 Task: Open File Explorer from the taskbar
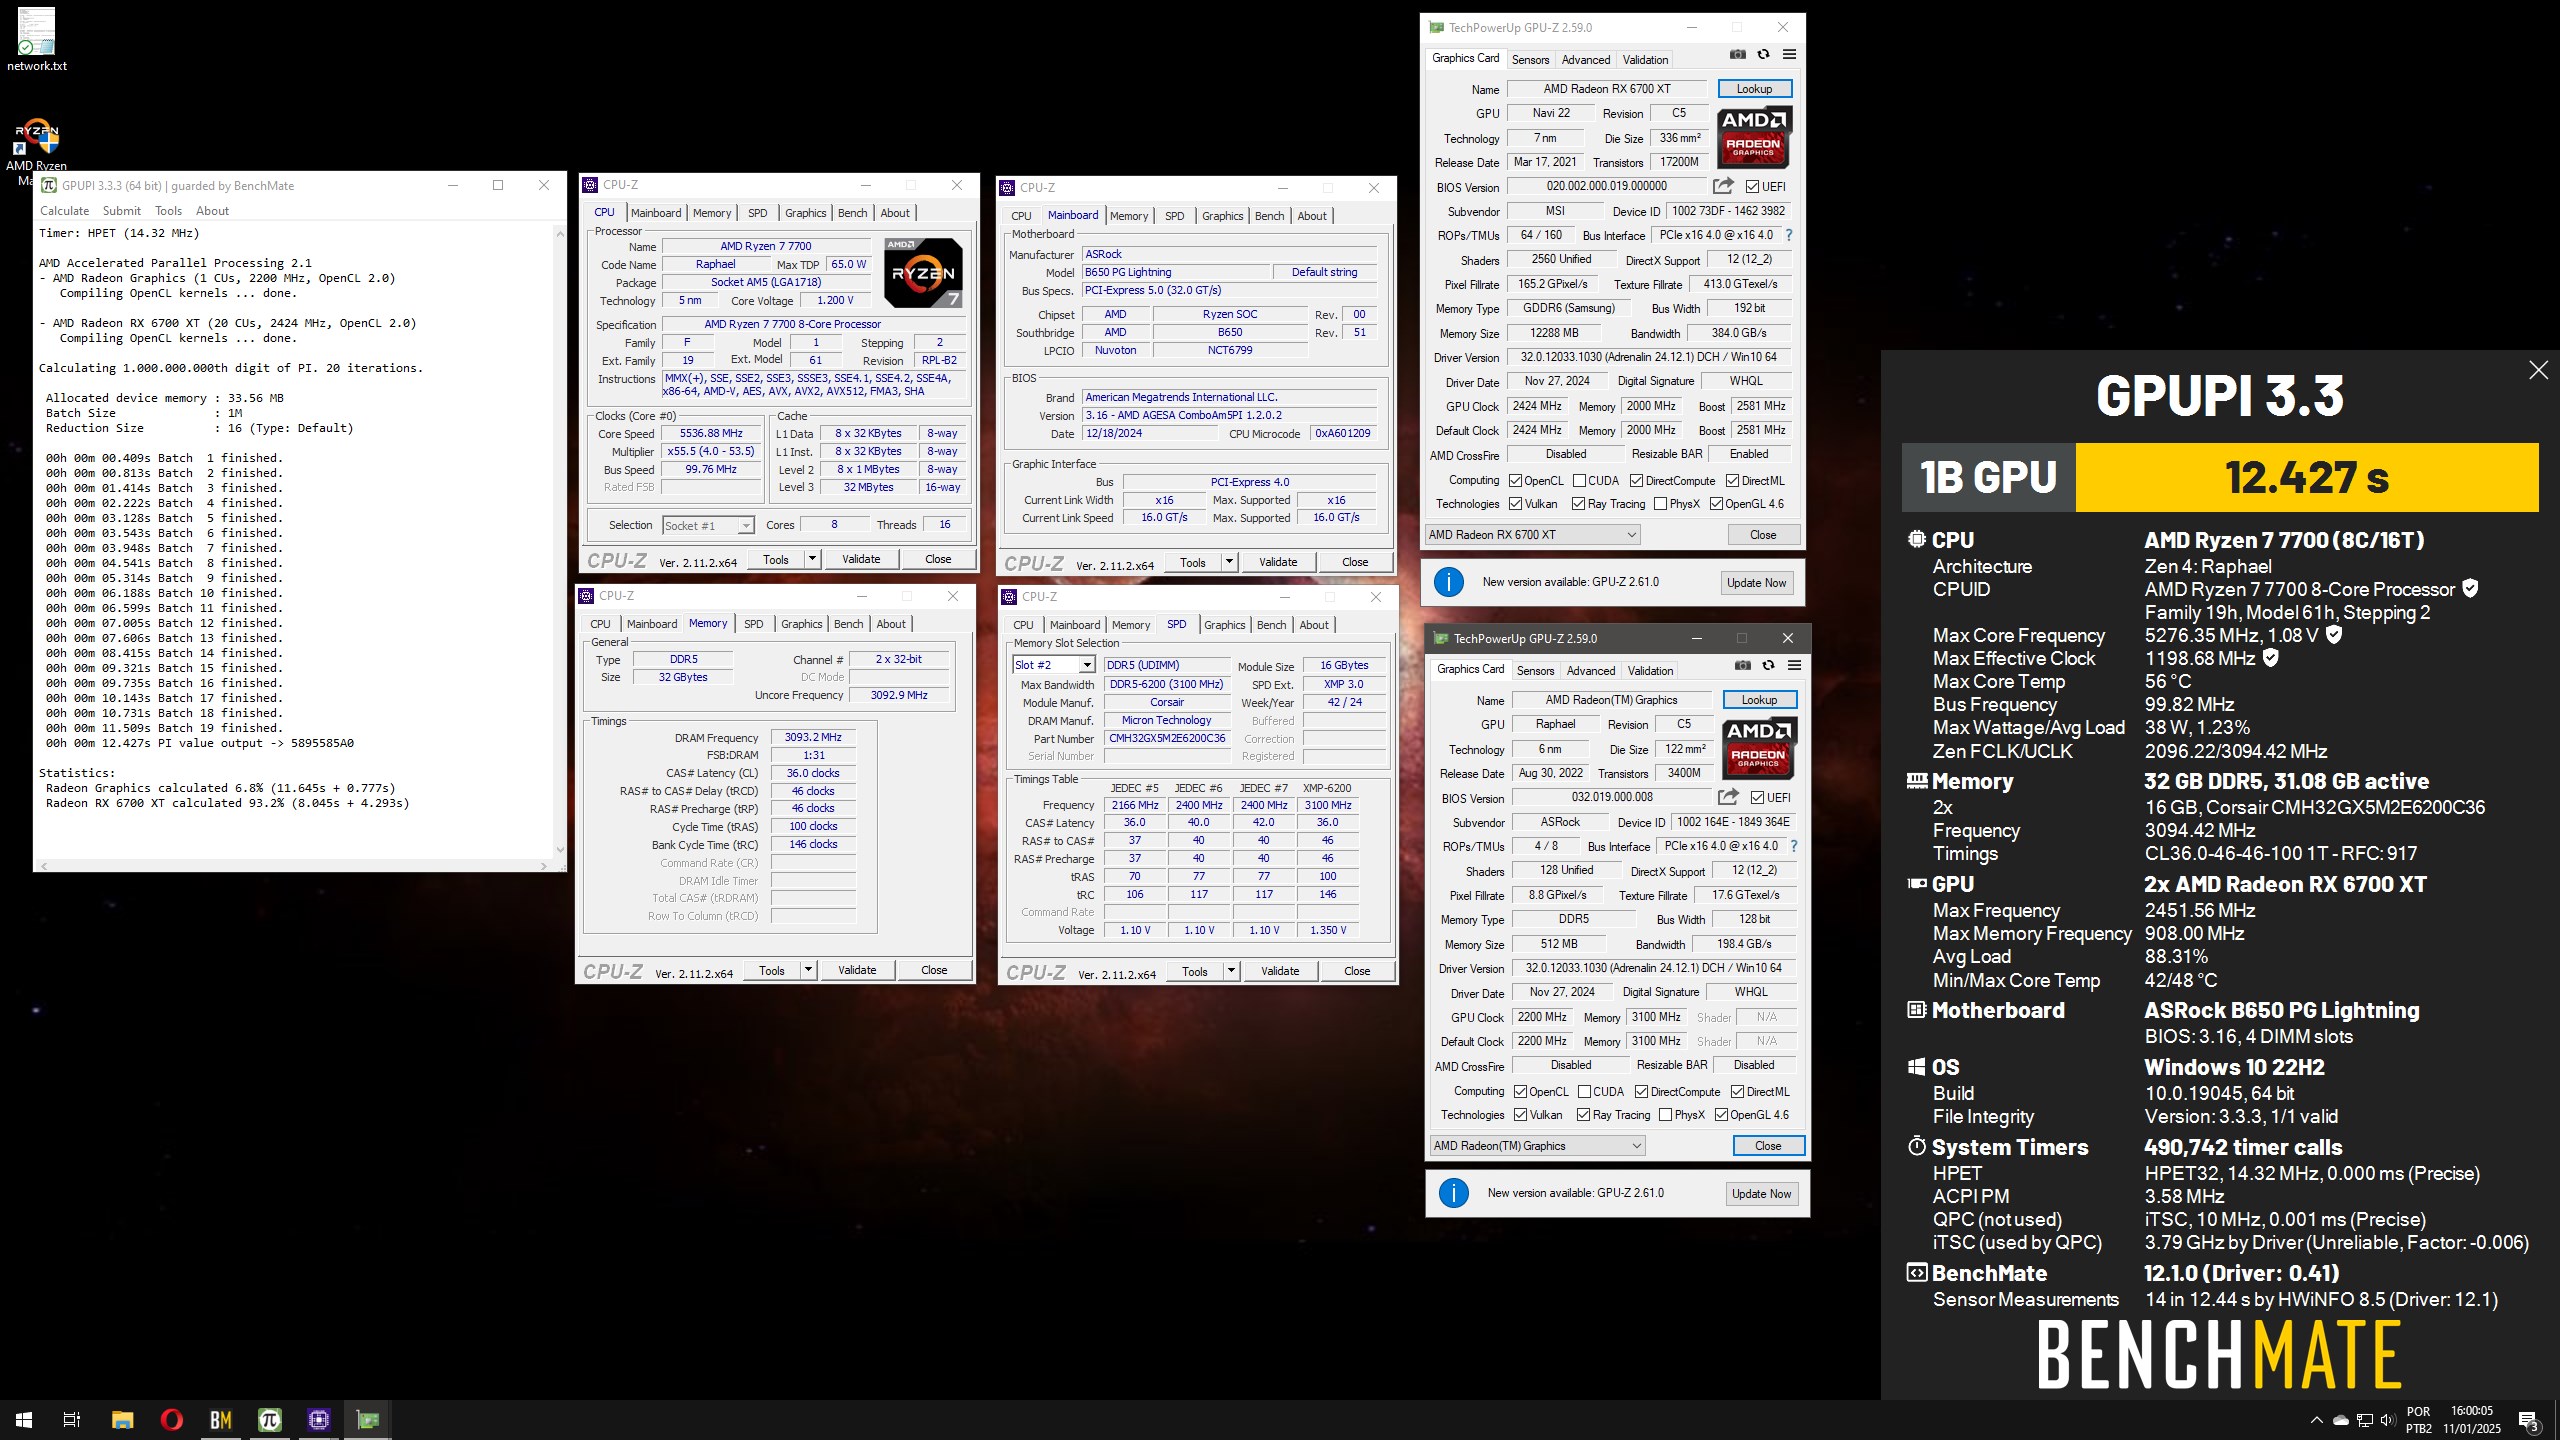122,1420
